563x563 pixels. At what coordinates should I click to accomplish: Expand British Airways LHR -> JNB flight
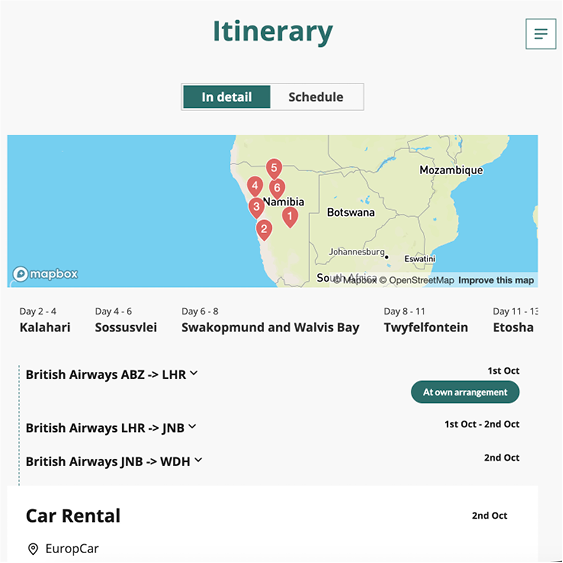tap(111, 428)
